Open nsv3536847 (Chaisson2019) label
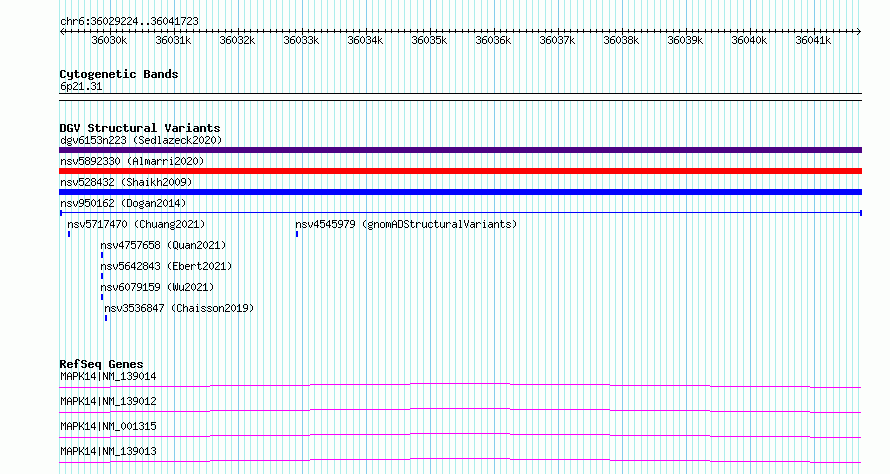This screenshot has height=474, width=890. coord(179,308)
